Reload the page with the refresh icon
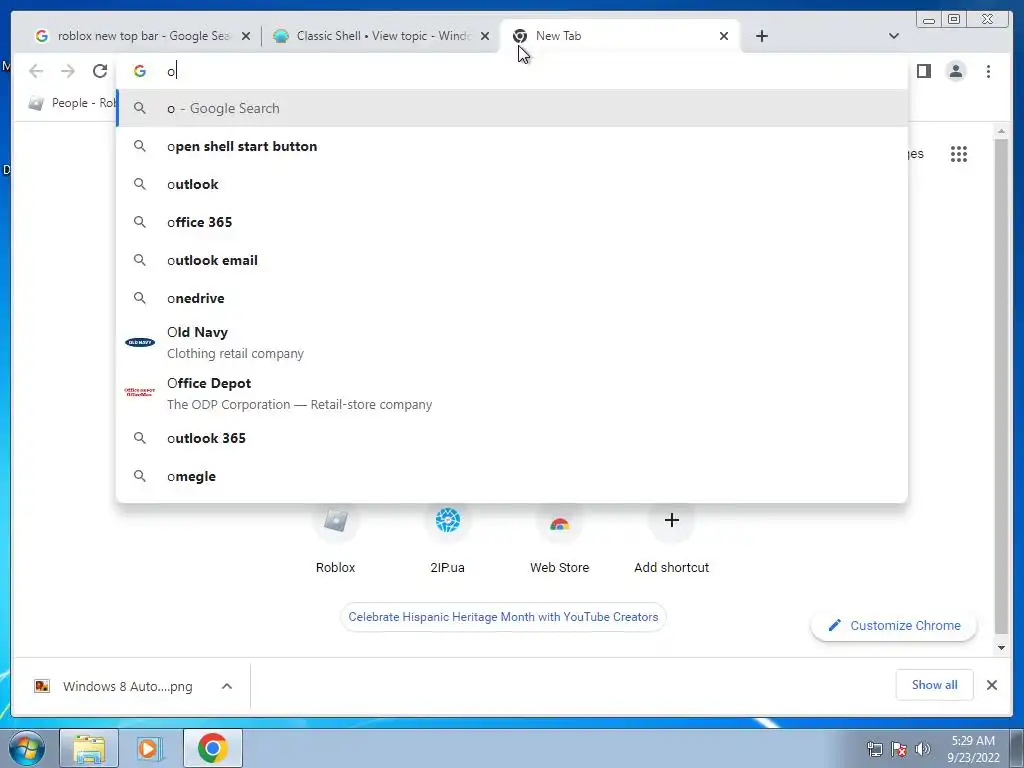 point(100,71)
